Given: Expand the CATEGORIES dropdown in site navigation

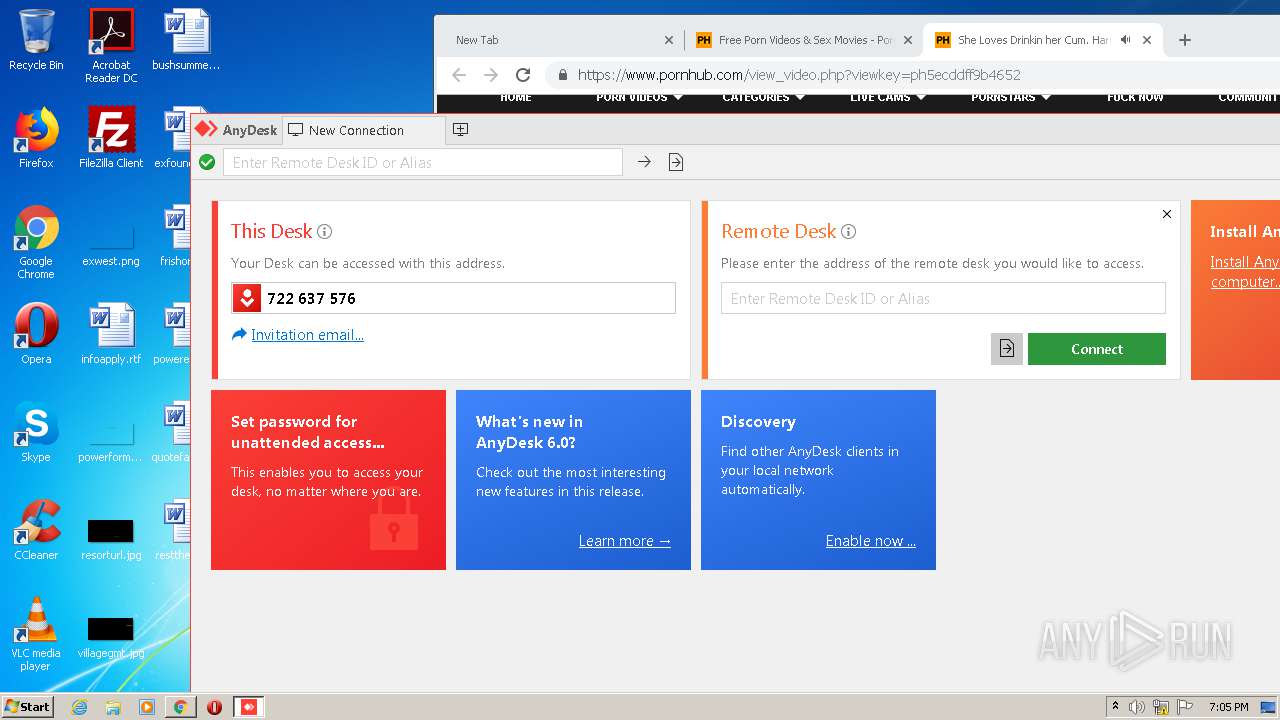Looking at the screenshot, I should pos(764,97).
